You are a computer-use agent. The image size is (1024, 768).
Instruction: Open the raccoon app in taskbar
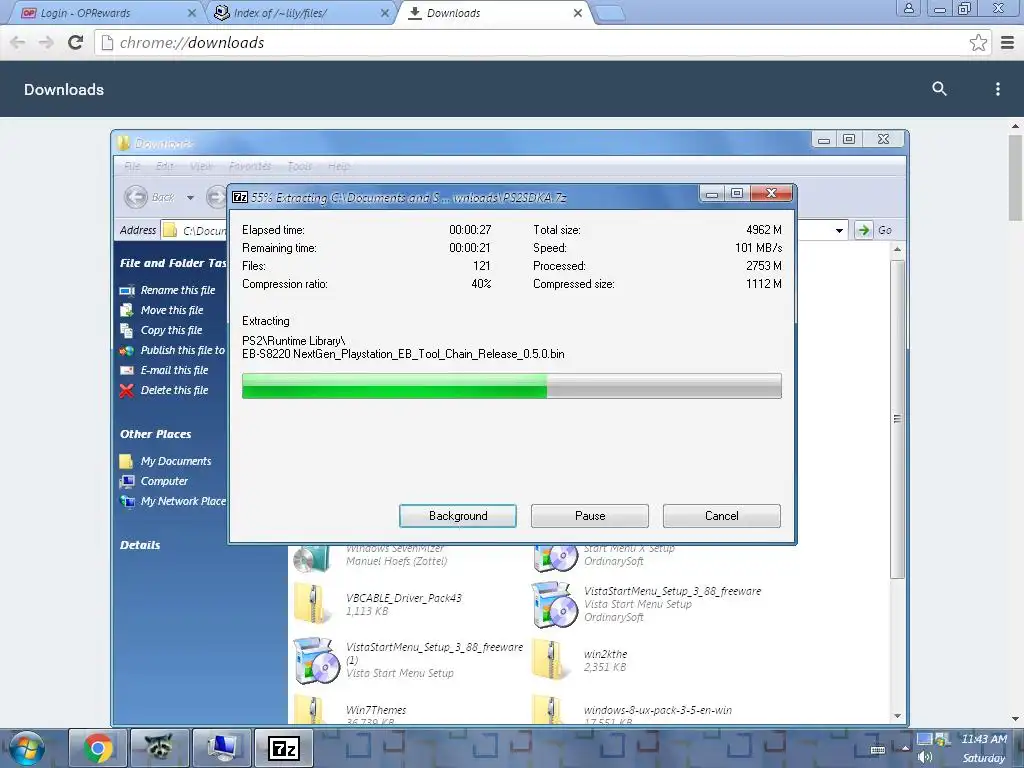click(x=159, y=748)
